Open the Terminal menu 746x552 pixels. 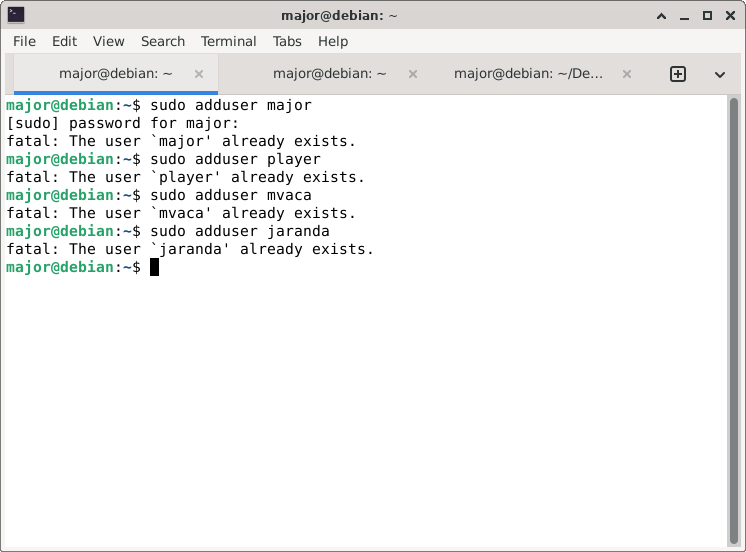[x=229, y=41]
